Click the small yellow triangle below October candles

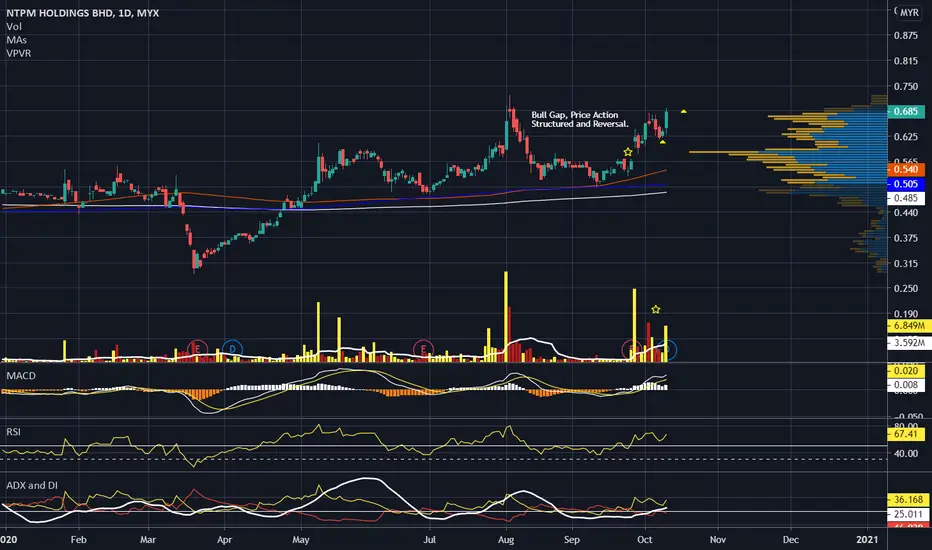(663, 142)
